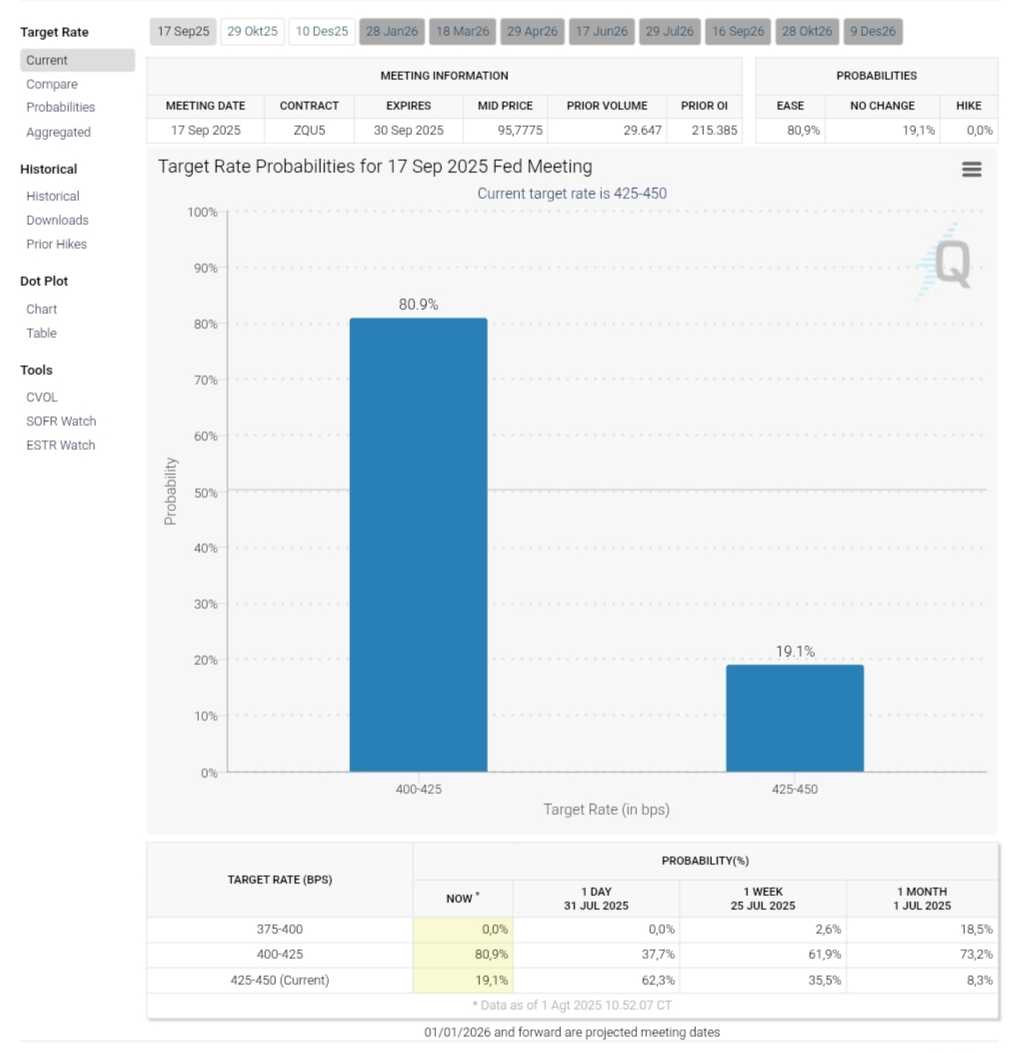Viewport: 1031px width, 1054px height.
Task: Click the 18,5% 1 MONTH cell
Action: (922, 930)
